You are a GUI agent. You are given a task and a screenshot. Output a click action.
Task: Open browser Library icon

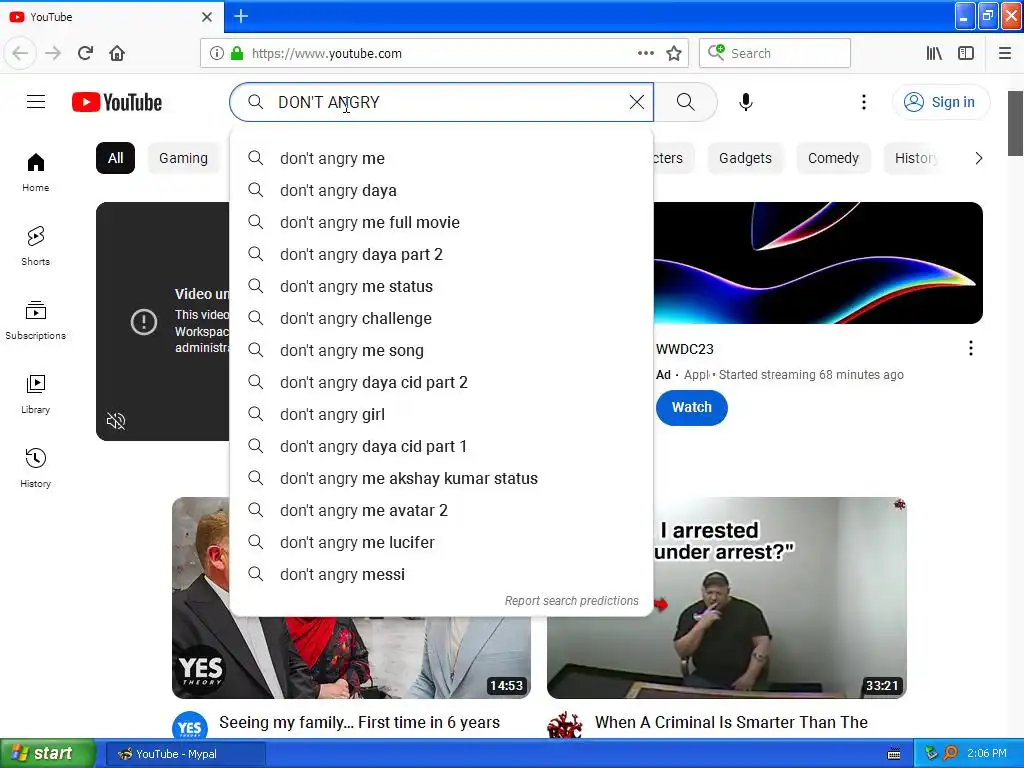[x=934, y=53]
